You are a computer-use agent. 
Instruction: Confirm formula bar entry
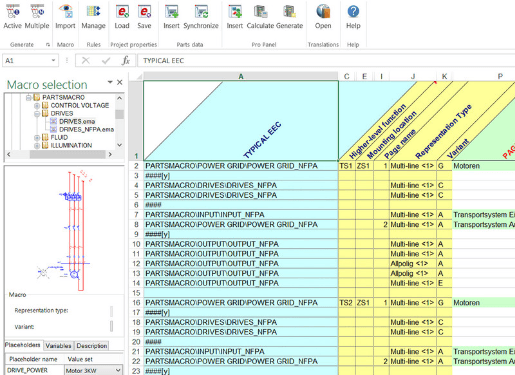tap(106, 60)
